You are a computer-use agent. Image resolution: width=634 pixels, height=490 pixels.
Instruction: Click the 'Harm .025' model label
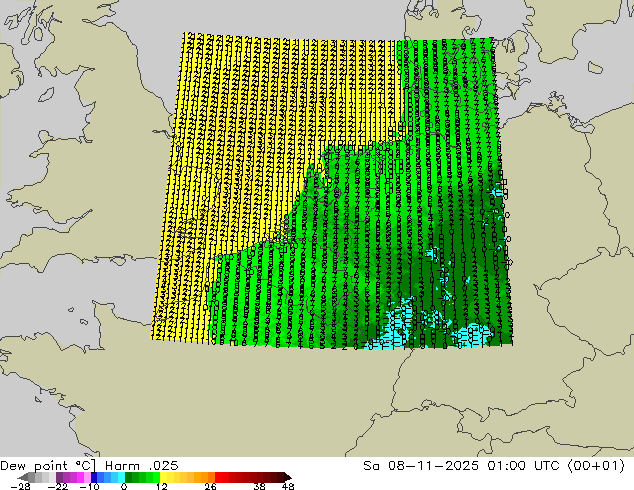click(x=142, y=466)
